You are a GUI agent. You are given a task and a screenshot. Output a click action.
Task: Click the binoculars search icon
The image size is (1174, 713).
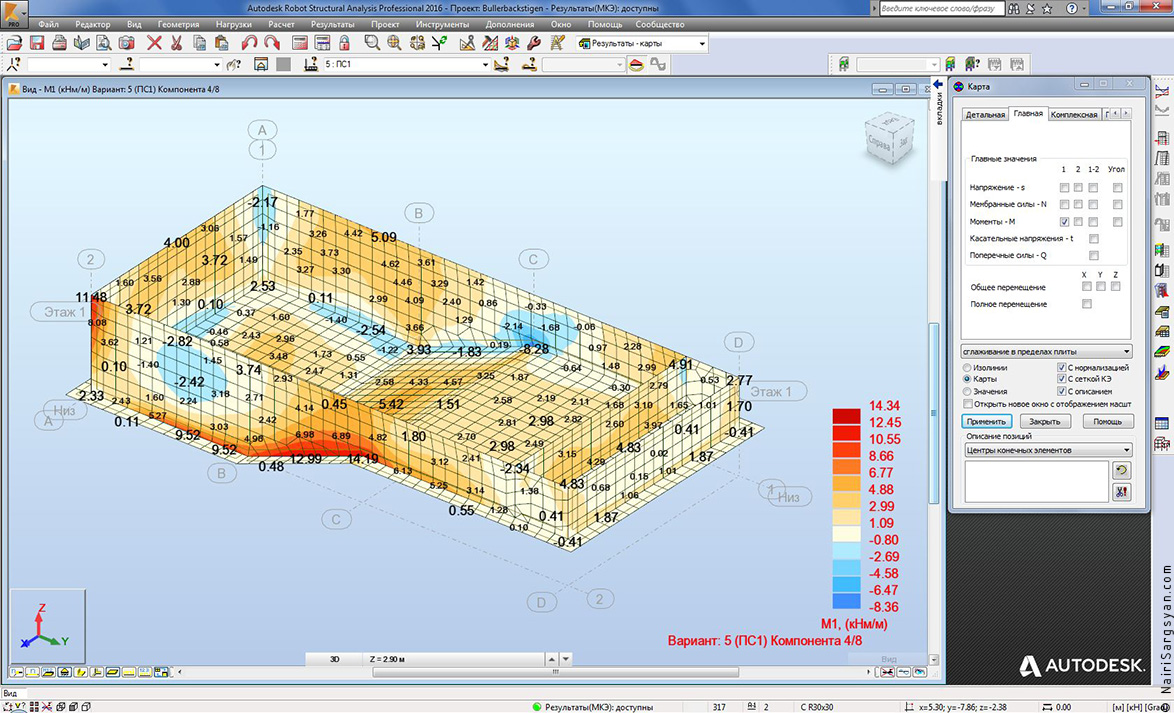[x=1012, y=8]
